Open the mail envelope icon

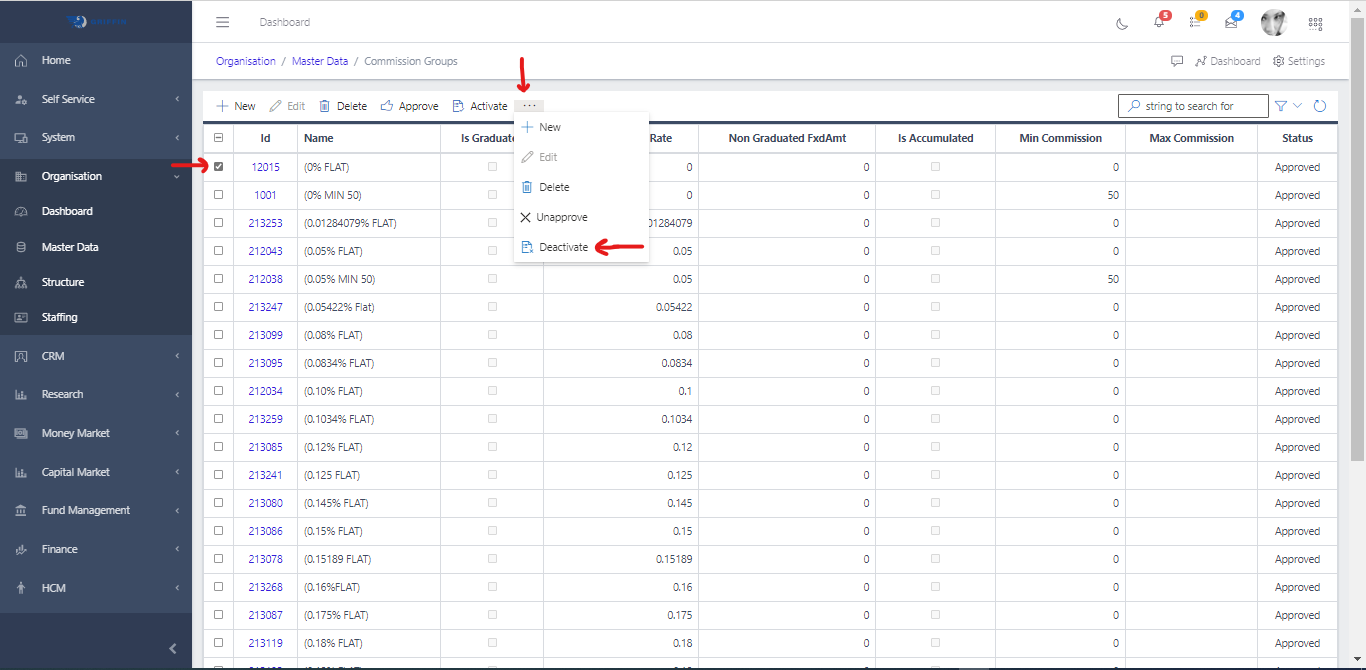(1231, 22)
